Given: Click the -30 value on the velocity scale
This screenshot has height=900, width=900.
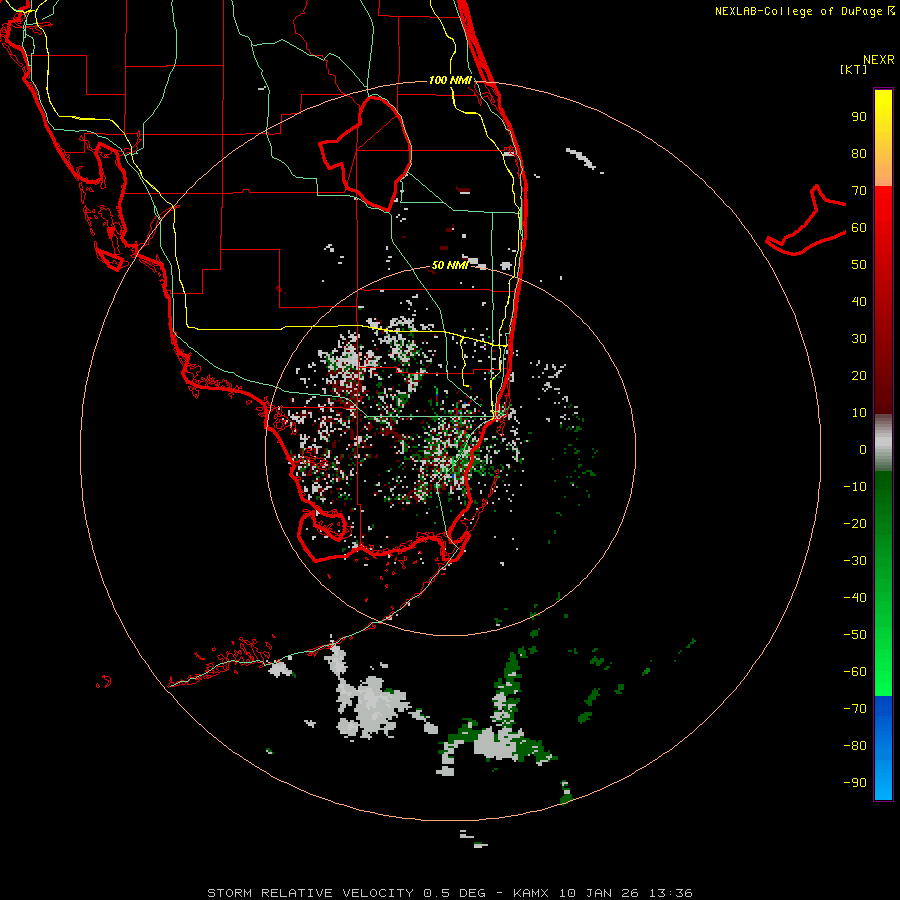Looking at the screenshot, I should click(855, 561).
